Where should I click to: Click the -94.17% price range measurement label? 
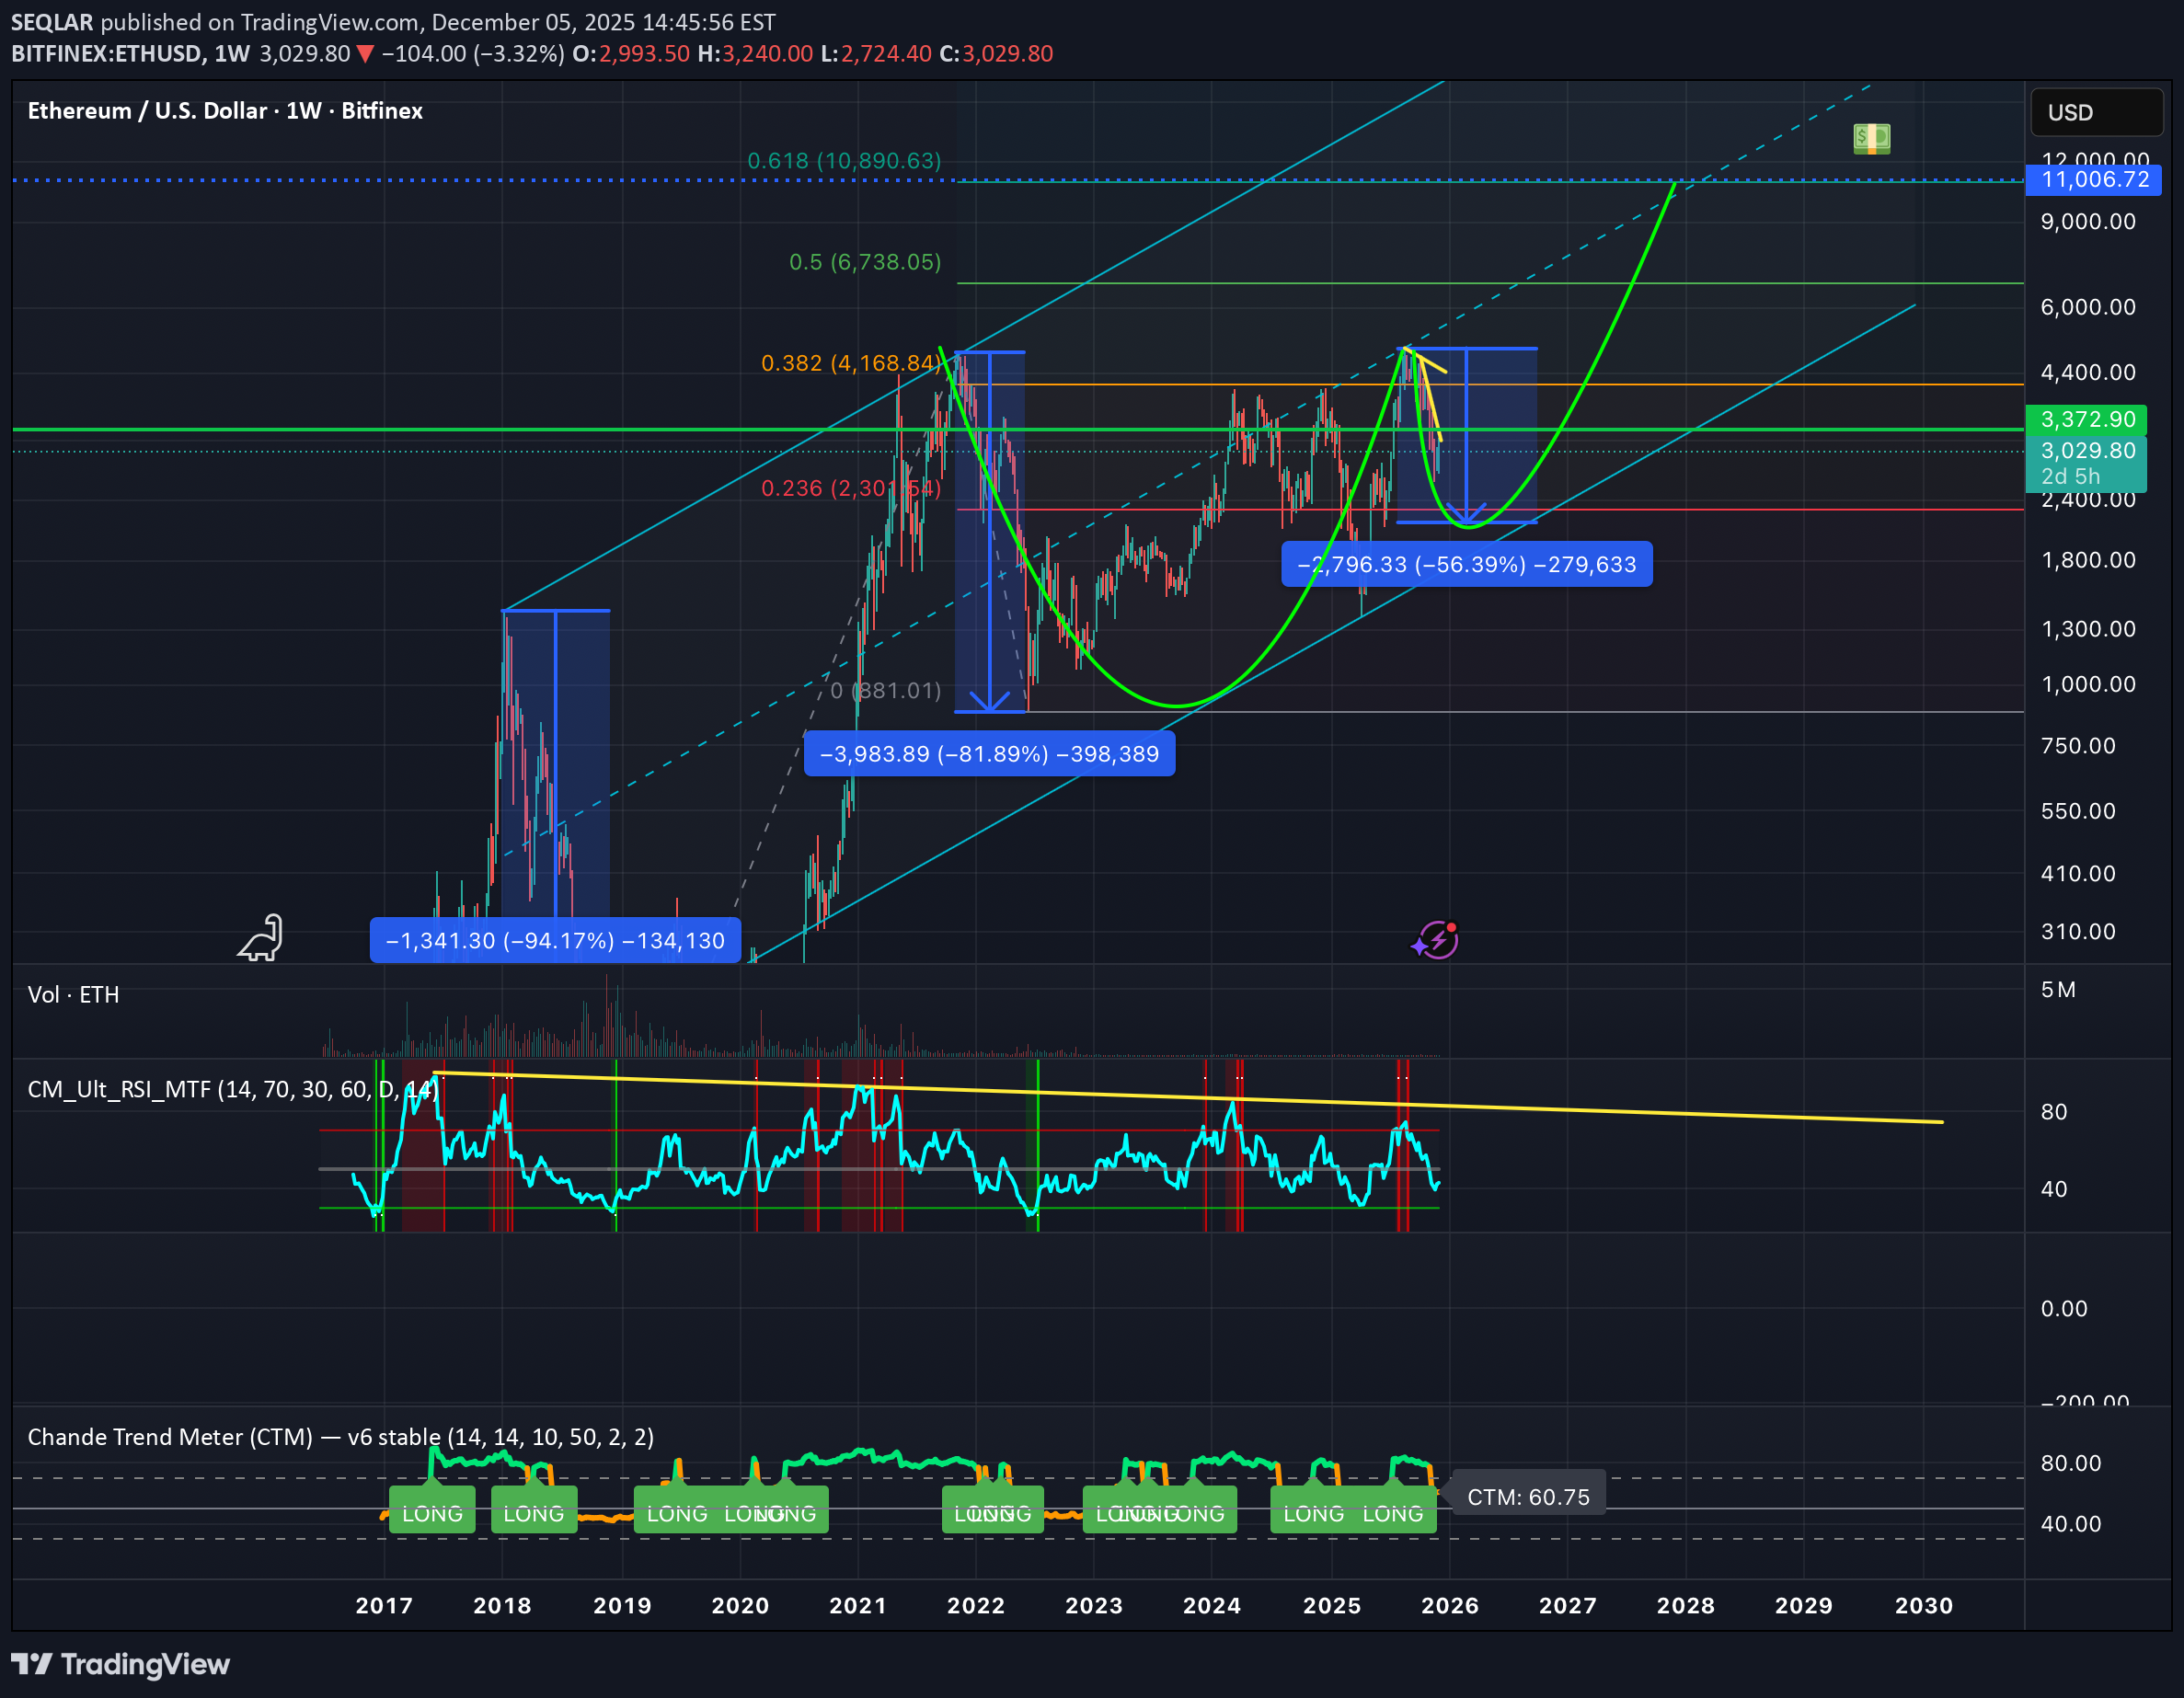click(555, 941)
